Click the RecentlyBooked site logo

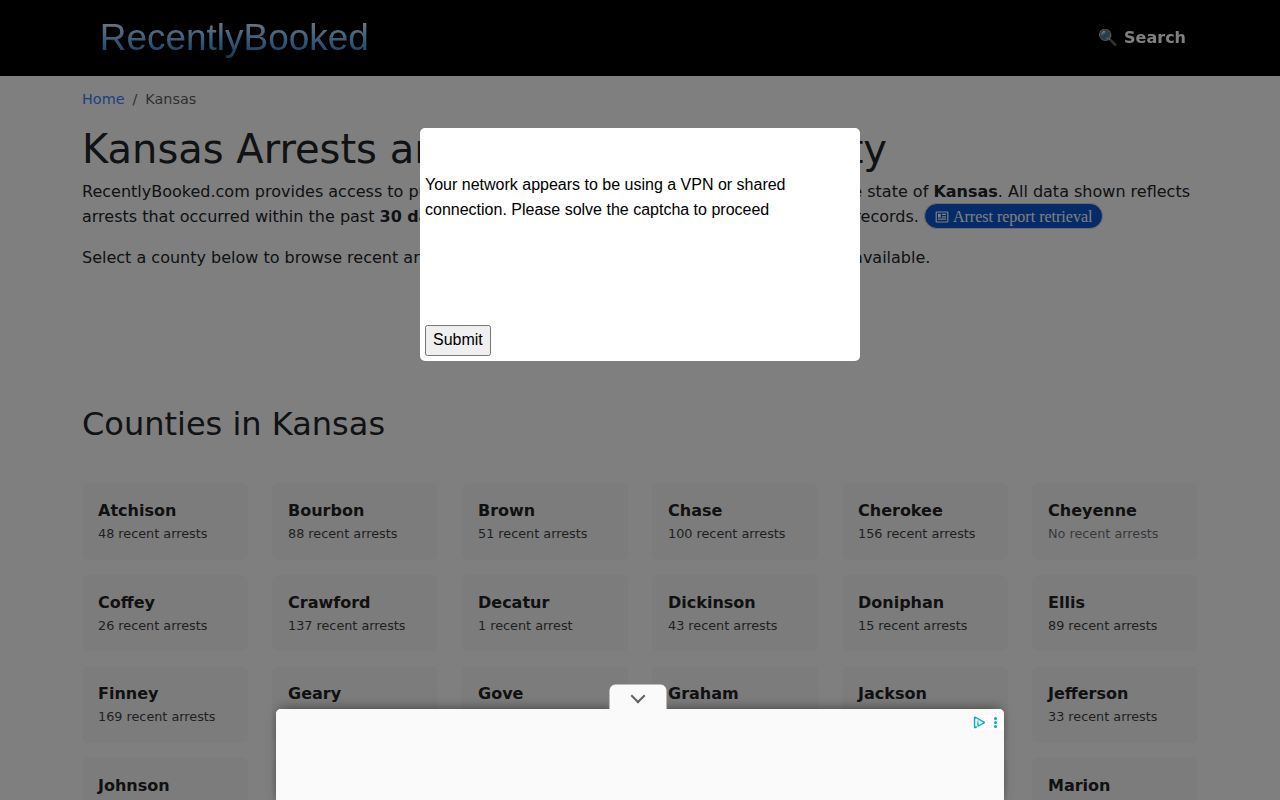[234, 37]
